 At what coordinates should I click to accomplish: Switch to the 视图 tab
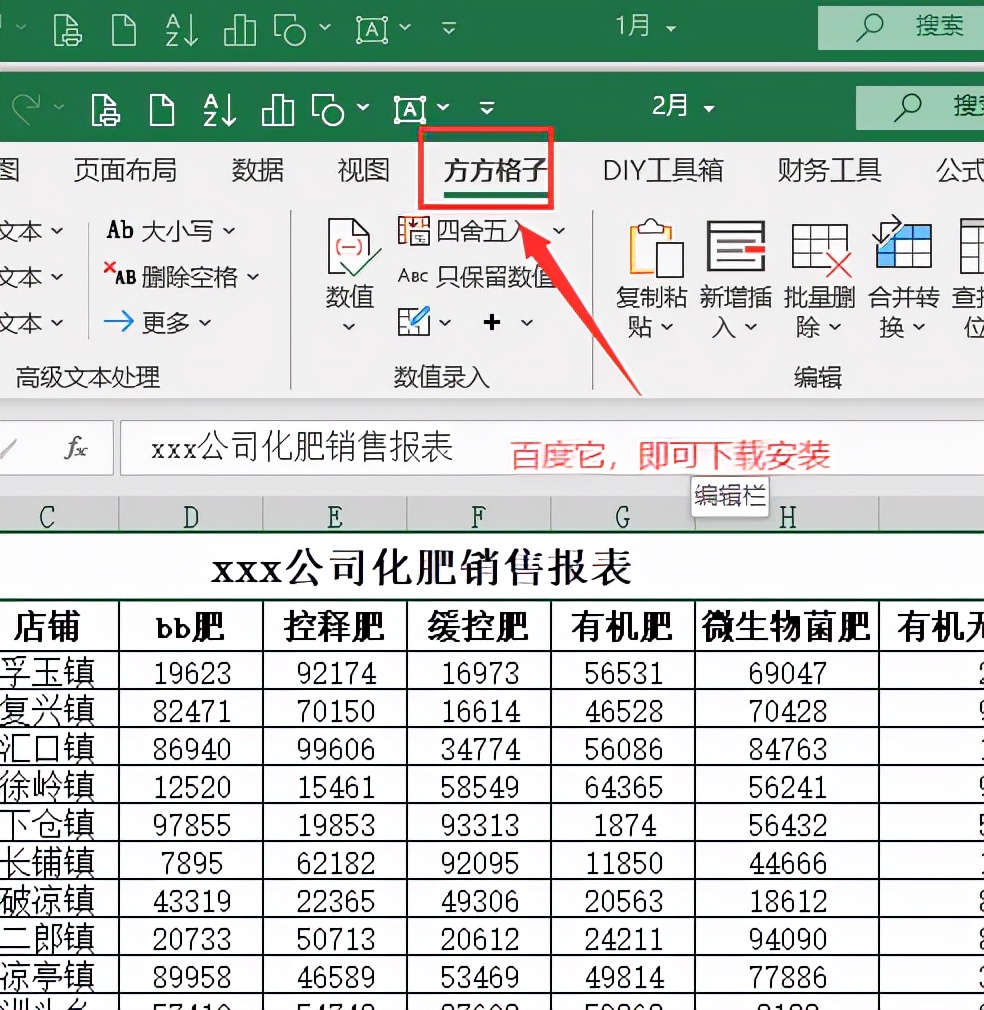[x=364, y=170]
